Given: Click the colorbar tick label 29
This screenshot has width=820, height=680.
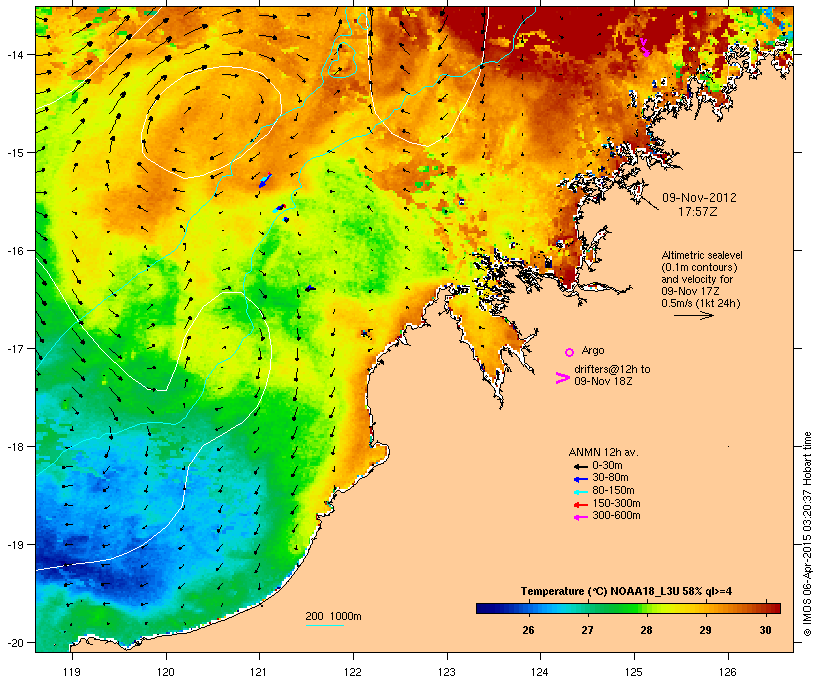Looking at the screenshot, I should tap(705, 630).
